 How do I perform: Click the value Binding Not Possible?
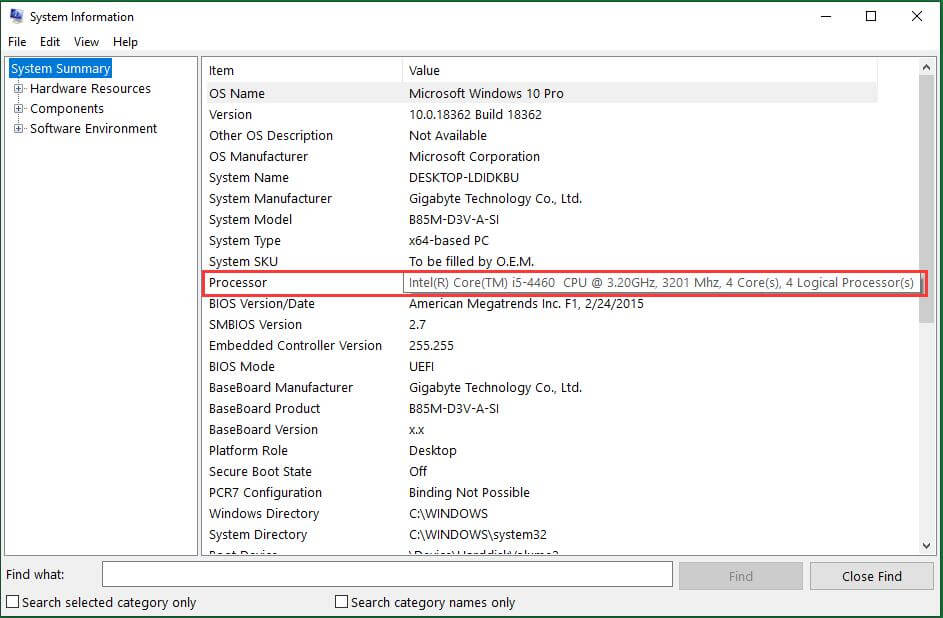point(469,493)
